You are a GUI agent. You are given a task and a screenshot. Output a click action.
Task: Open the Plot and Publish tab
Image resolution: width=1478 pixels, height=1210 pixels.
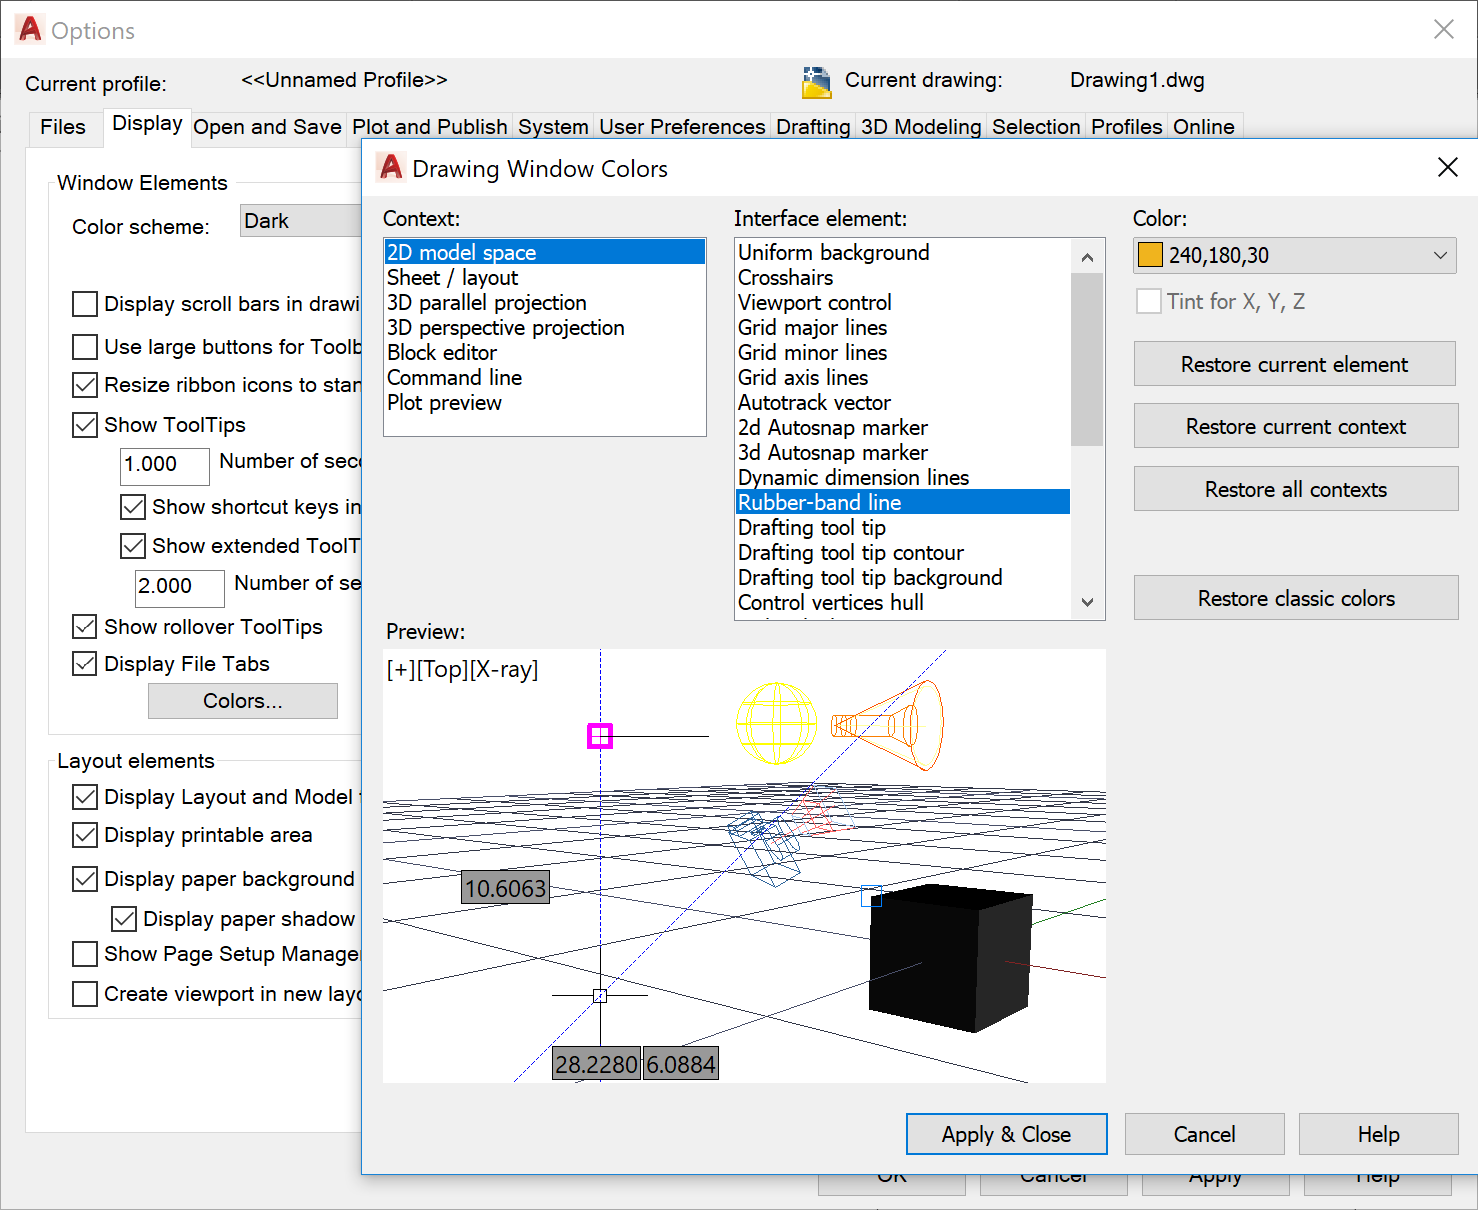click(x=430, y=127)
